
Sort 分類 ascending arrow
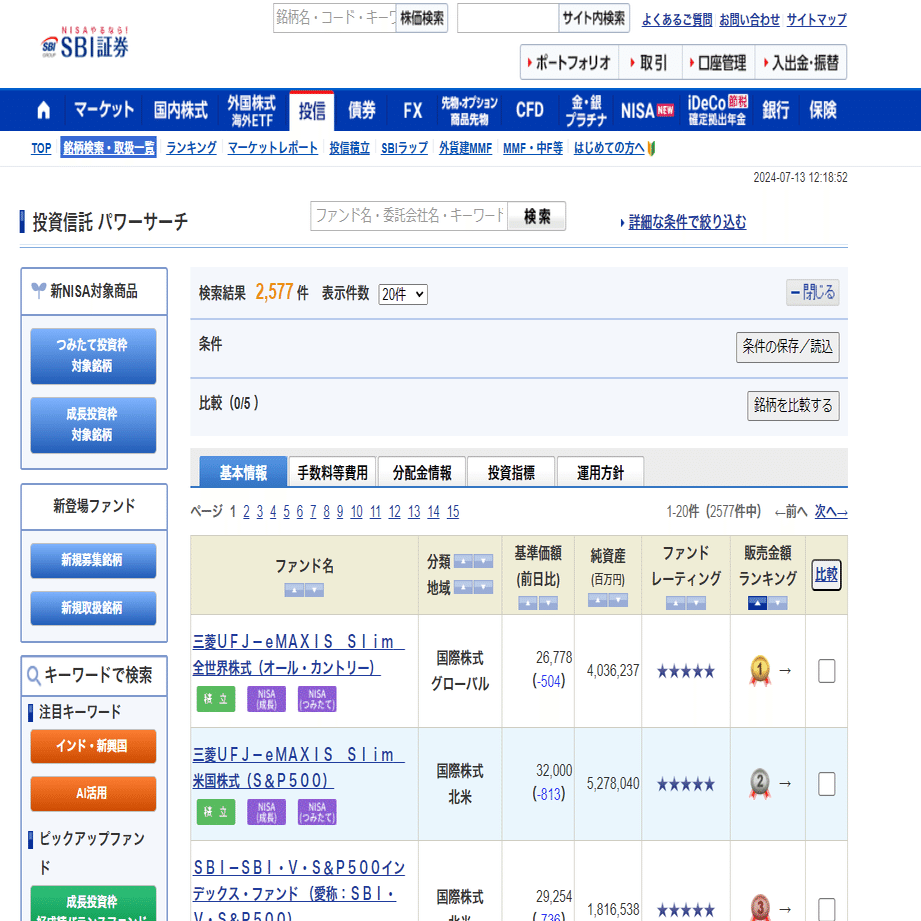[463, 561]
